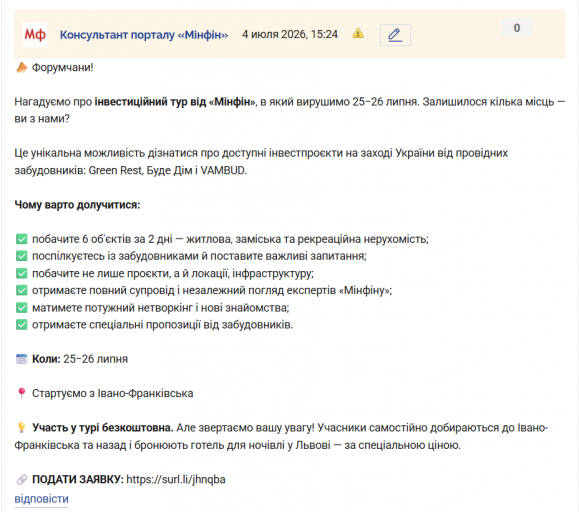Click the Мф avatar logo
The image size is (579, 512).
pyautogui.click(x=35, y=35)
